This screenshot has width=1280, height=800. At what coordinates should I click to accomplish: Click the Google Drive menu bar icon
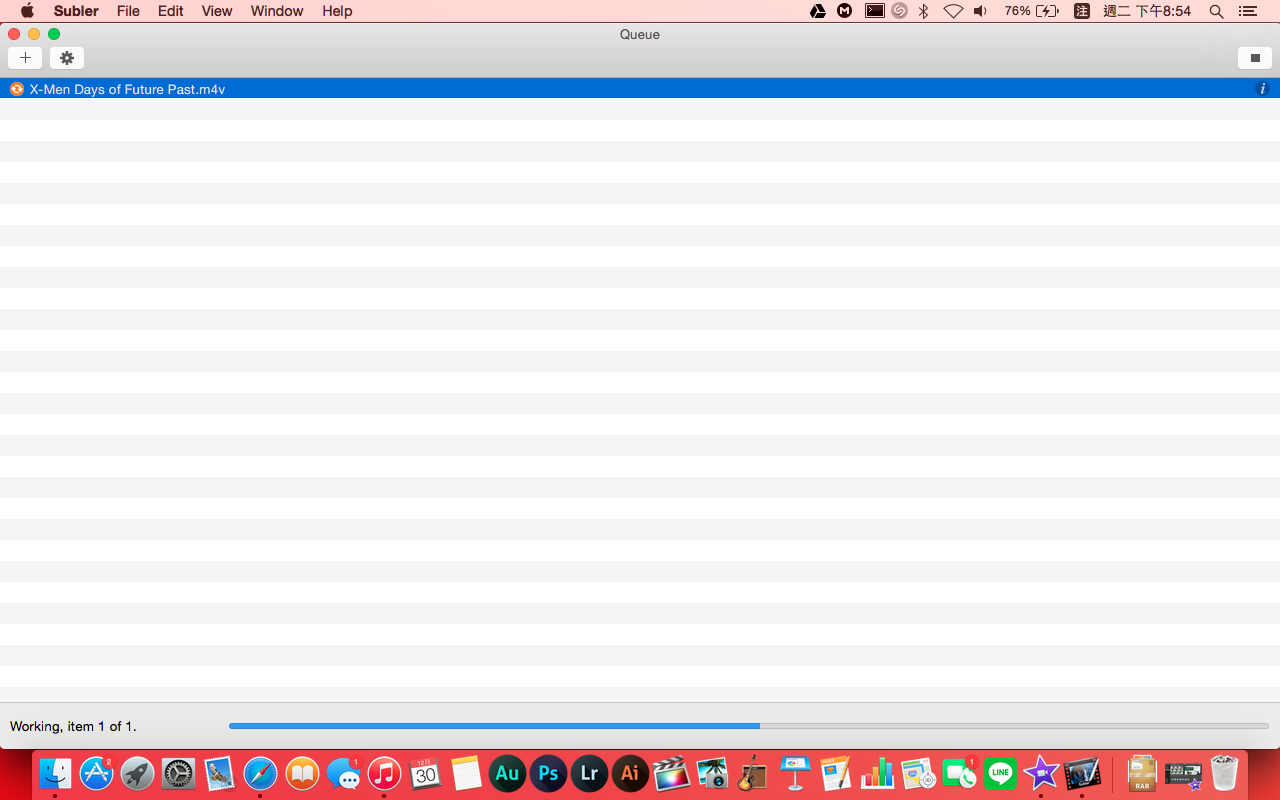tap(818, 11)
